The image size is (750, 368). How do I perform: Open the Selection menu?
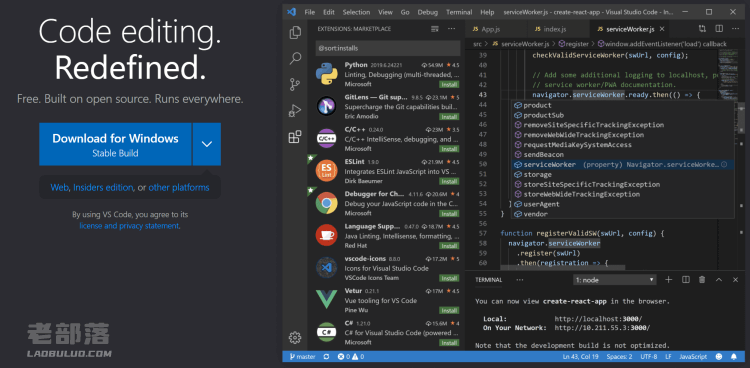tap(356, 12)
